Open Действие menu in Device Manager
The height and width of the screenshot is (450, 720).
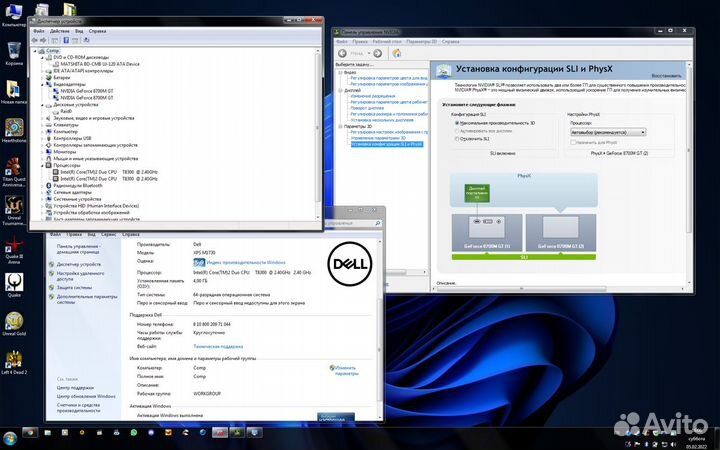[60, 31]
